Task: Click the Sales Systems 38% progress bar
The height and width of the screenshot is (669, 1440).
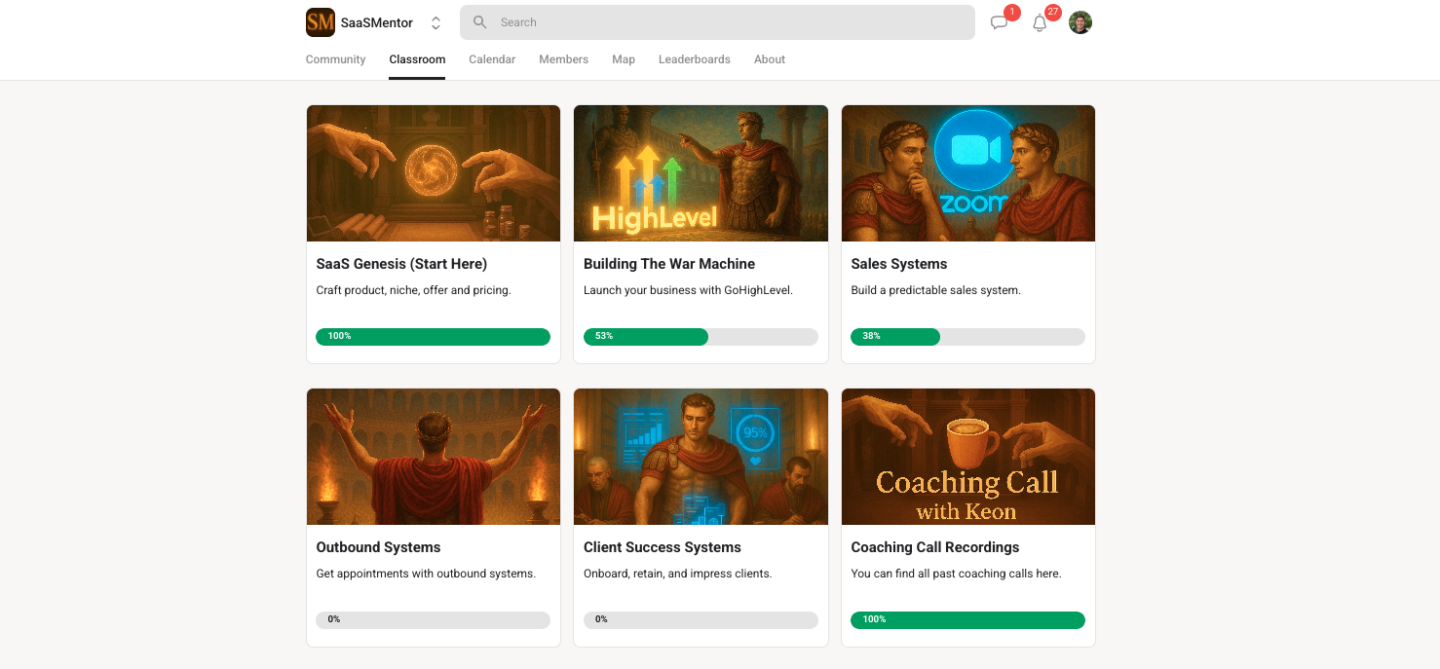Action: [968, 337]
